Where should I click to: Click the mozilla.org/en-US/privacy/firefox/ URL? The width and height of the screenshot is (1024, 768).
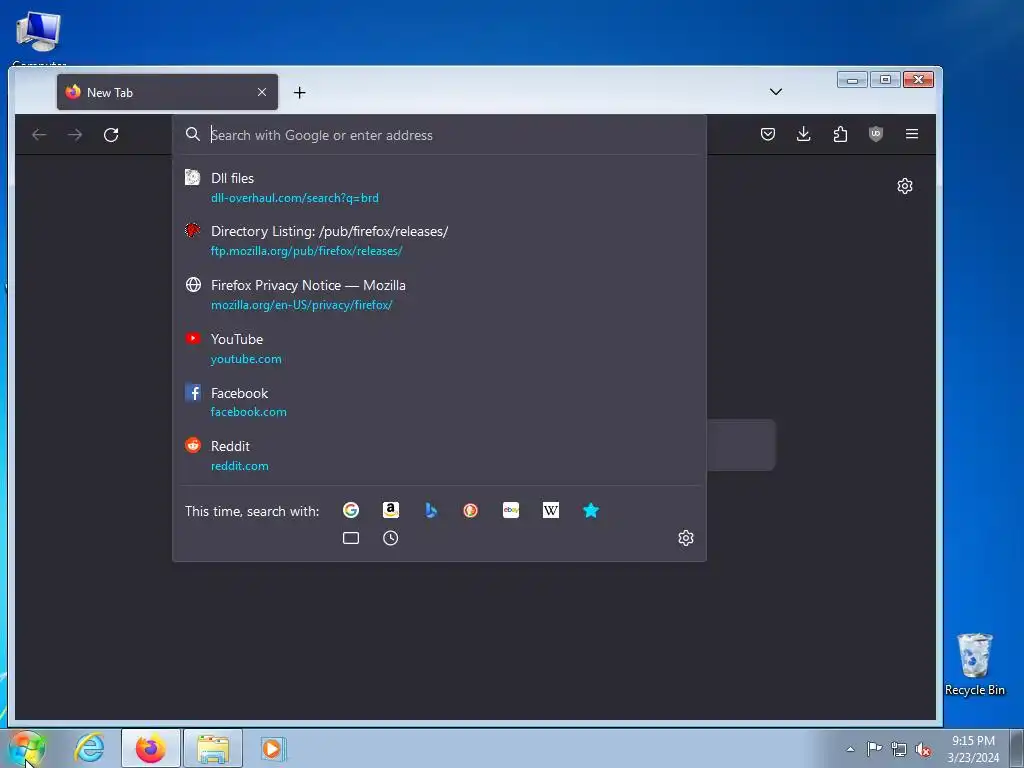(301, 305)
